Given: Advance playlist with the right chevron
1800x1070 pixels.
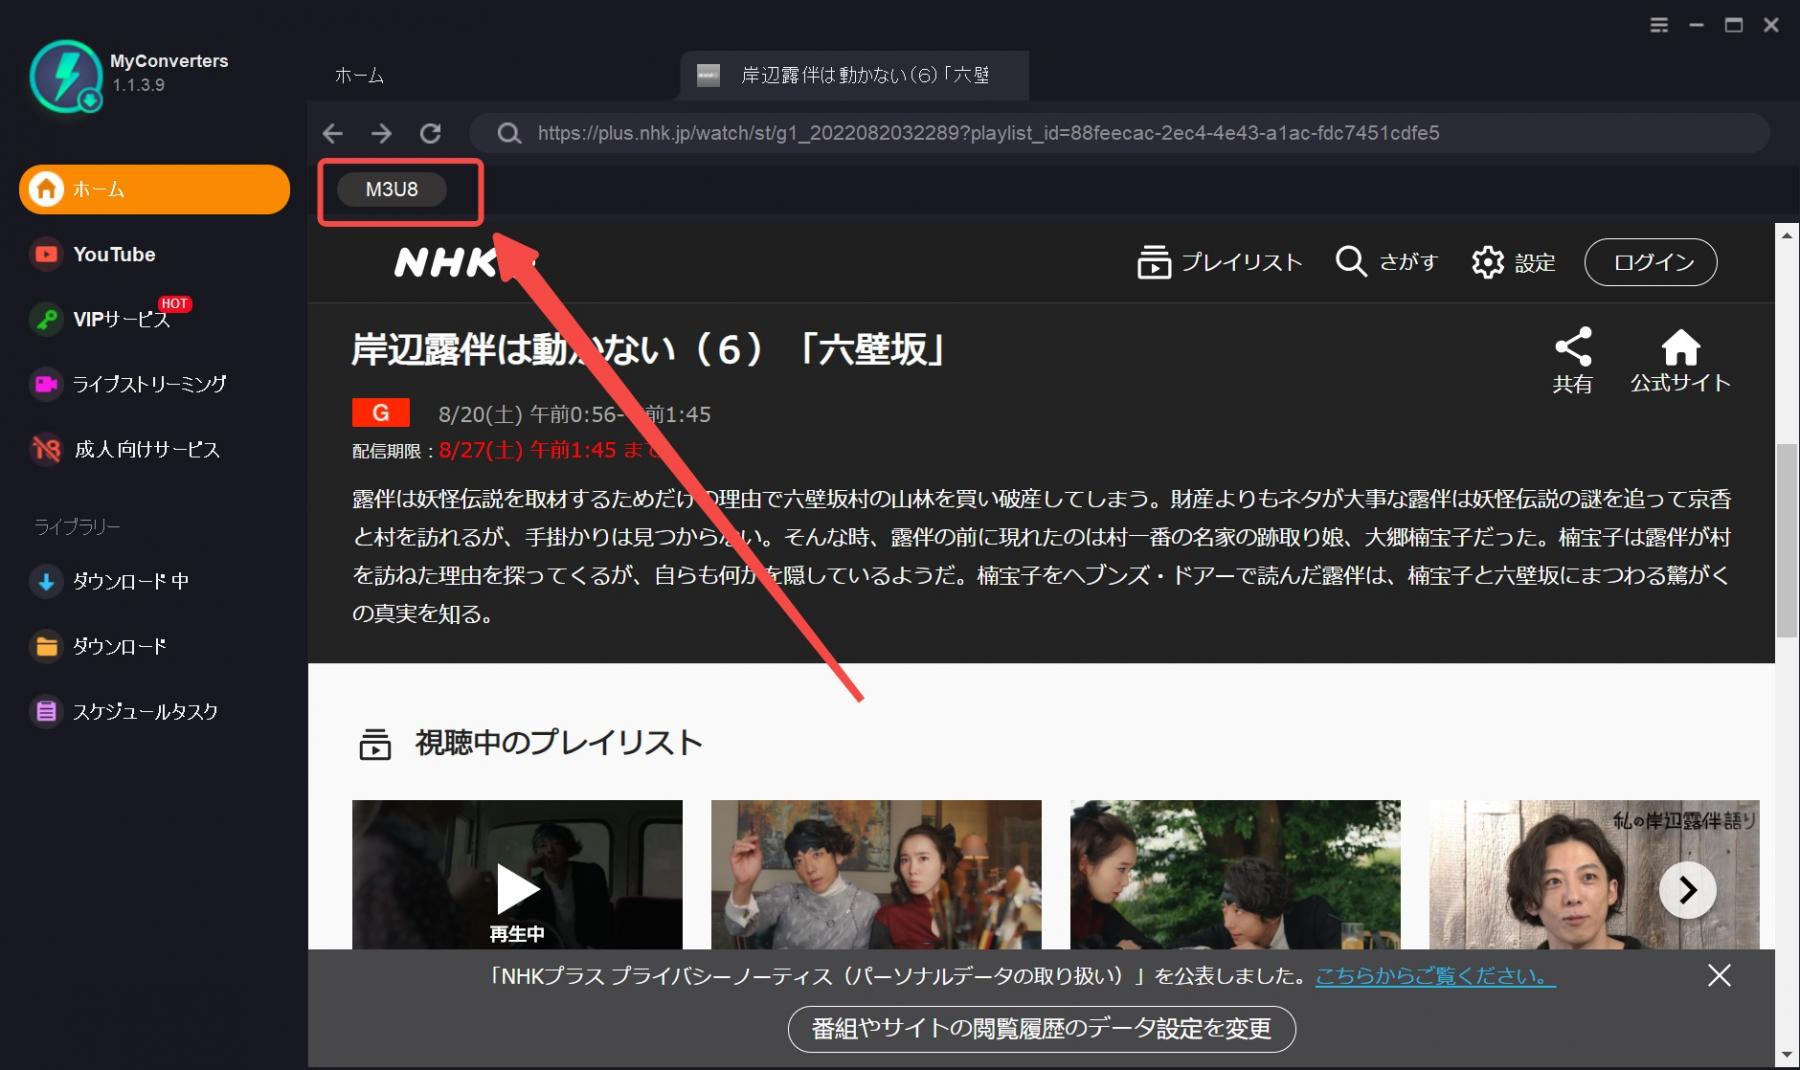Looking at the screenshot, I should point(1688,890).
